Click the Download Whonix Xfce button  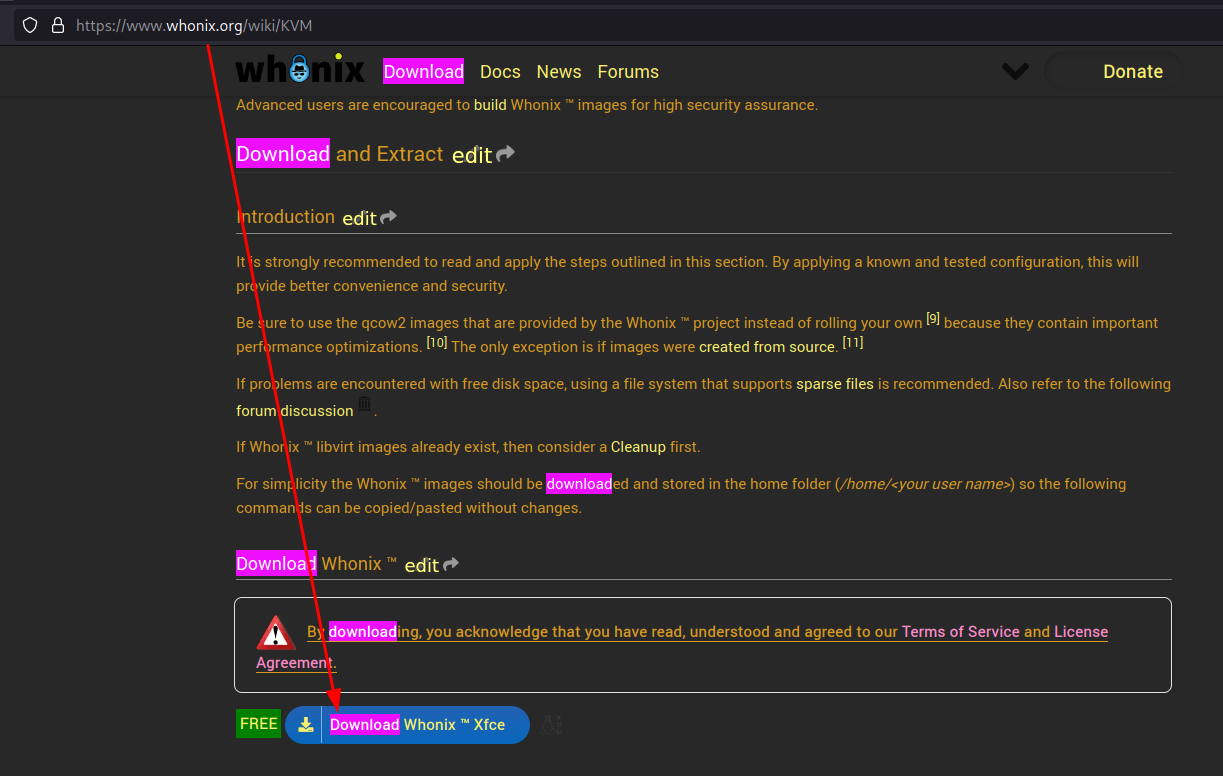click(407, 725)
